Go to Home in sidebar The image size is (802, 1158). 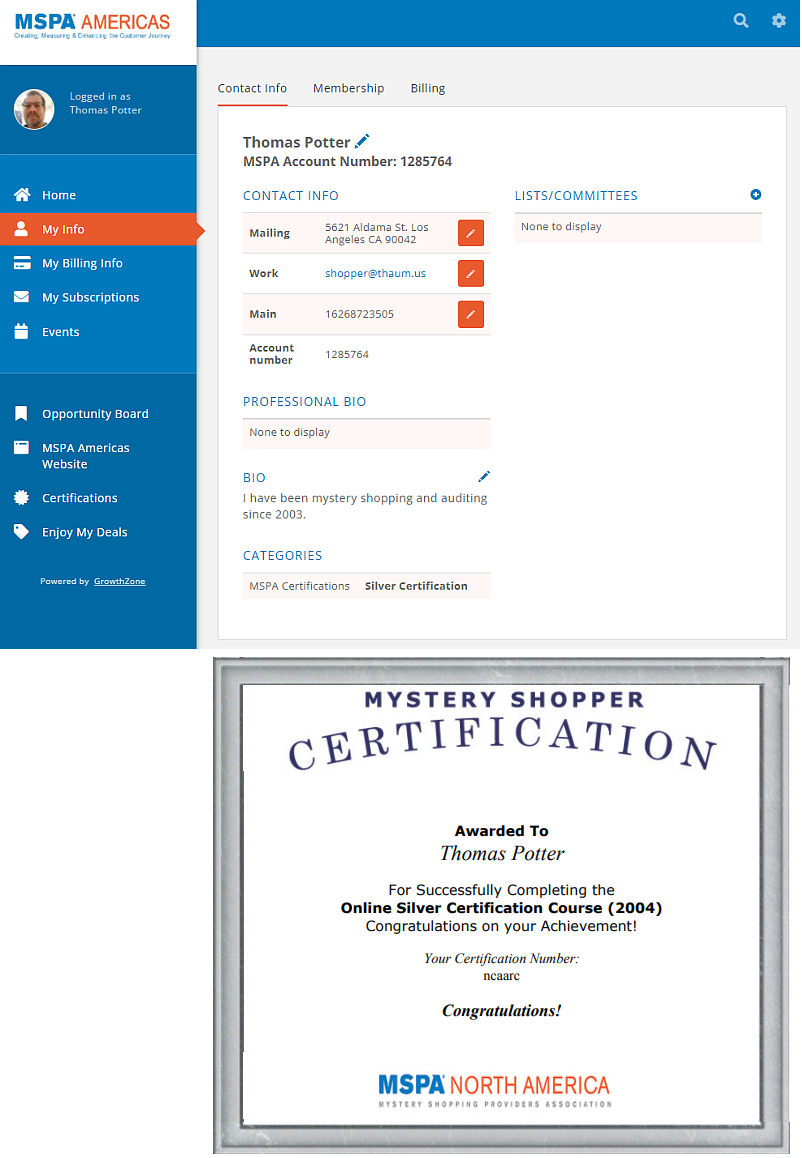59,195
